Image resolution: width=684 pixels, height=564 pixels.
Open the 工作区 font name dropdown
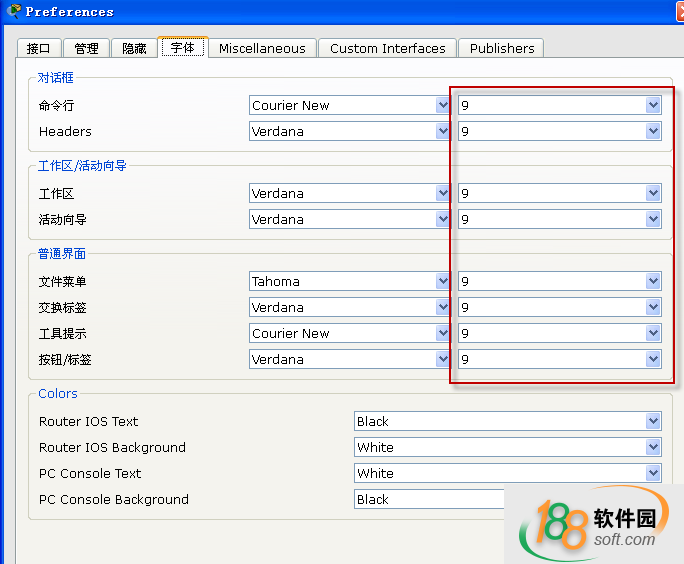pos(350,193)
